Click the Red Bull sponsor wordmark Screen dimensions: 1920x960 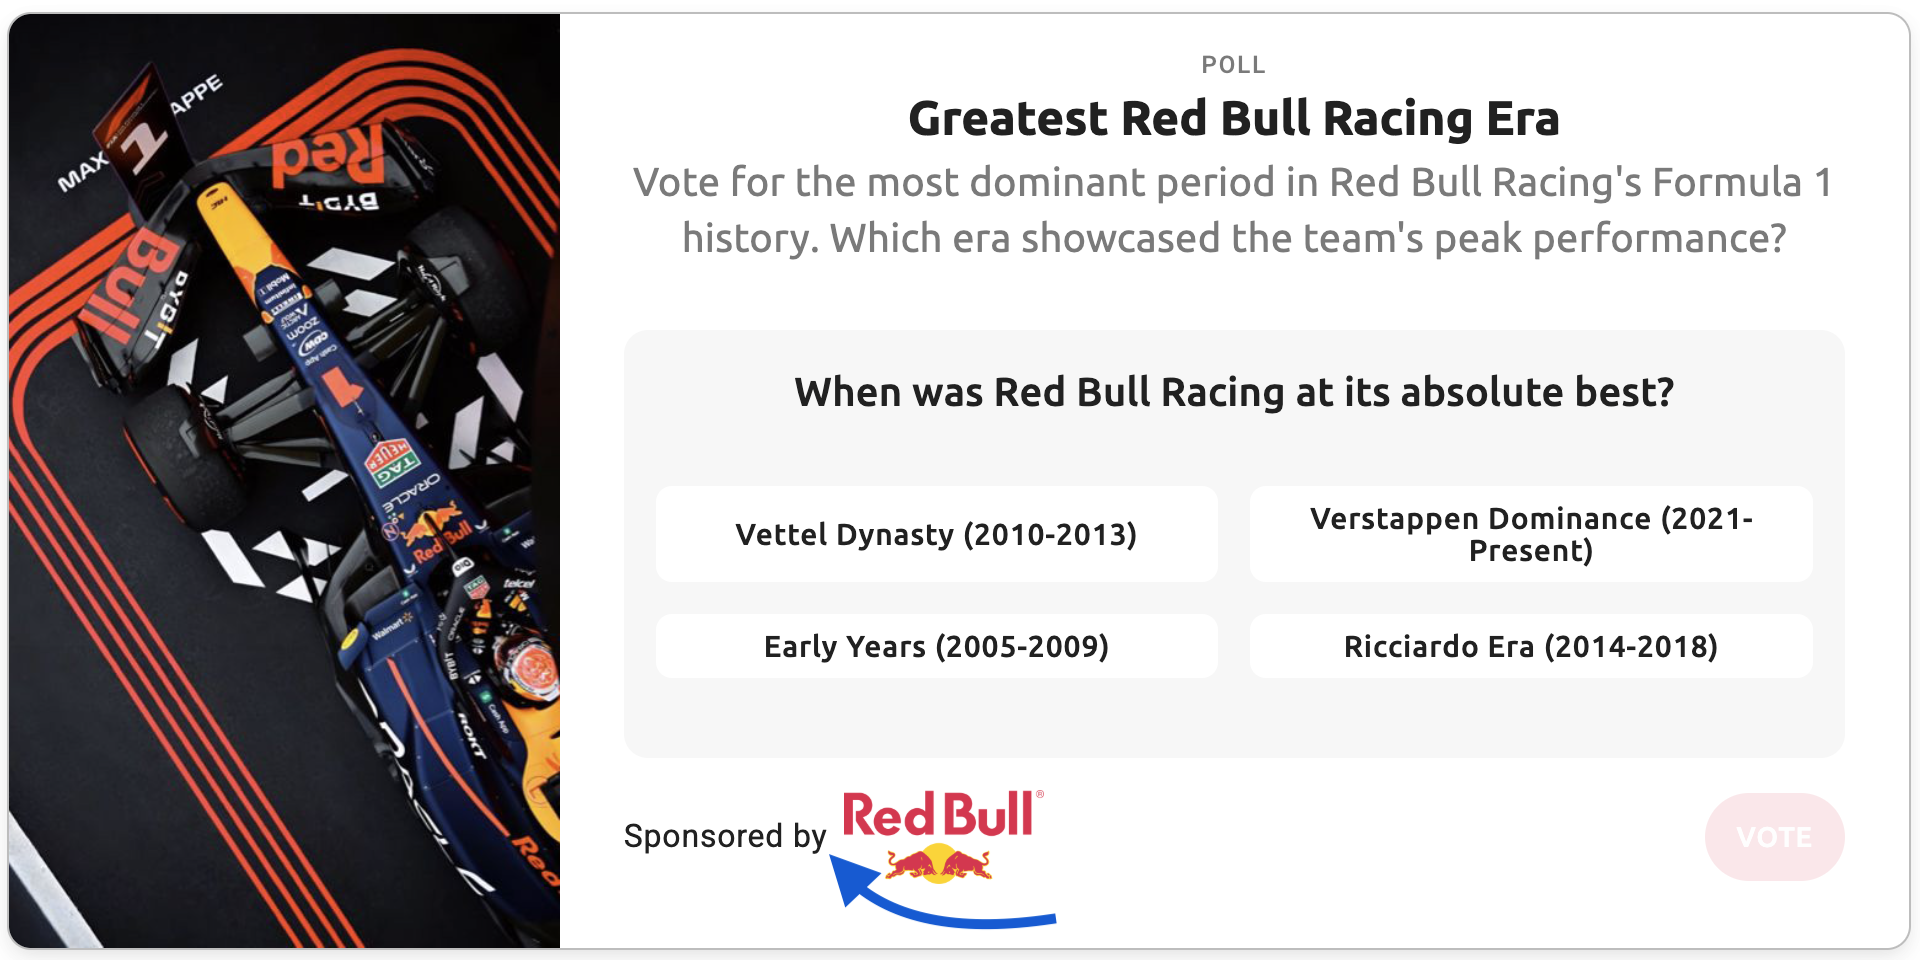[x=938, y=815]
